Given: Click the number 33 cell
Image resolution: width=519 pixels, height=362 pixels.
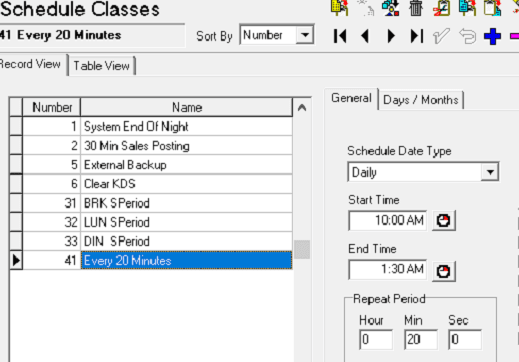Looking at the screenshot, I should click(52, 241).
